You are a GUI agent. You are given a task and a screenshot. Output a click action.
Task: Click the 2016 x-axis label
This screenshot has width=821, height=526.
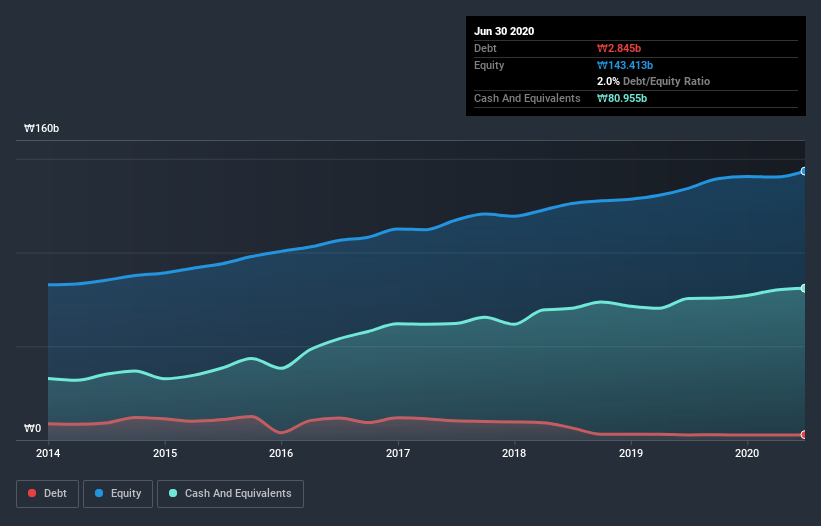point(281,453)
